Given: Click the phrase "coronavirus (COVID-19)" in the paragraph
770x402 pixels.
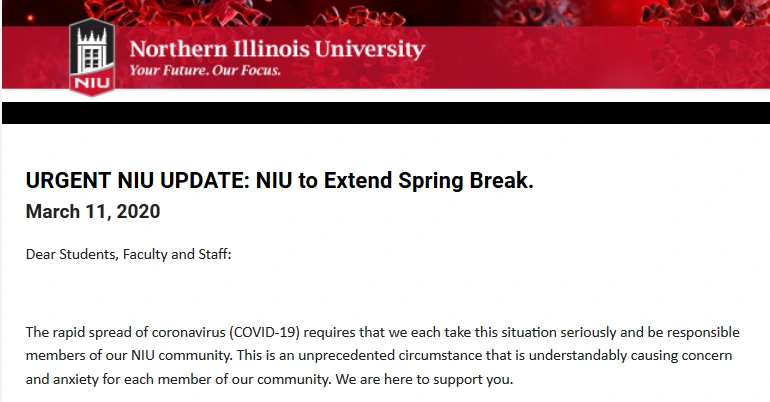Looking at the screenshot, I should [226, 332].
